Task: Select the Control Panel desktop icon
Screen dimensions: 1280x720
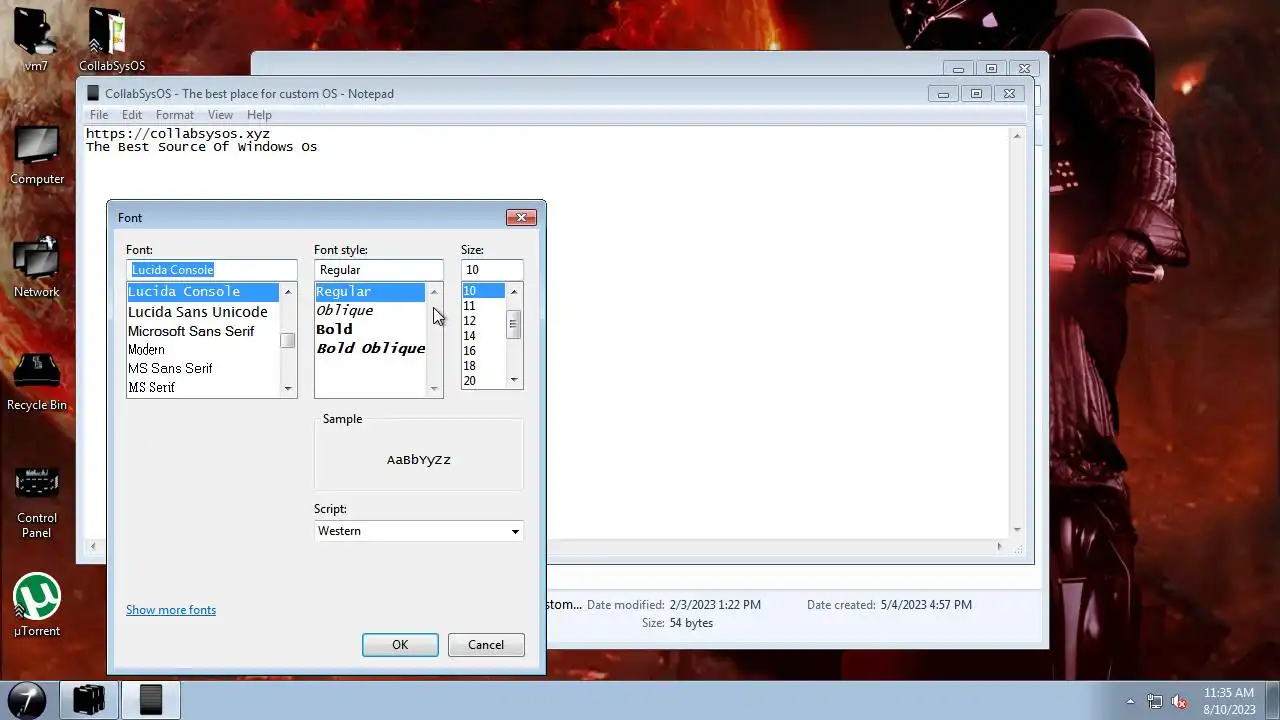Action: [x=37, y=502]
